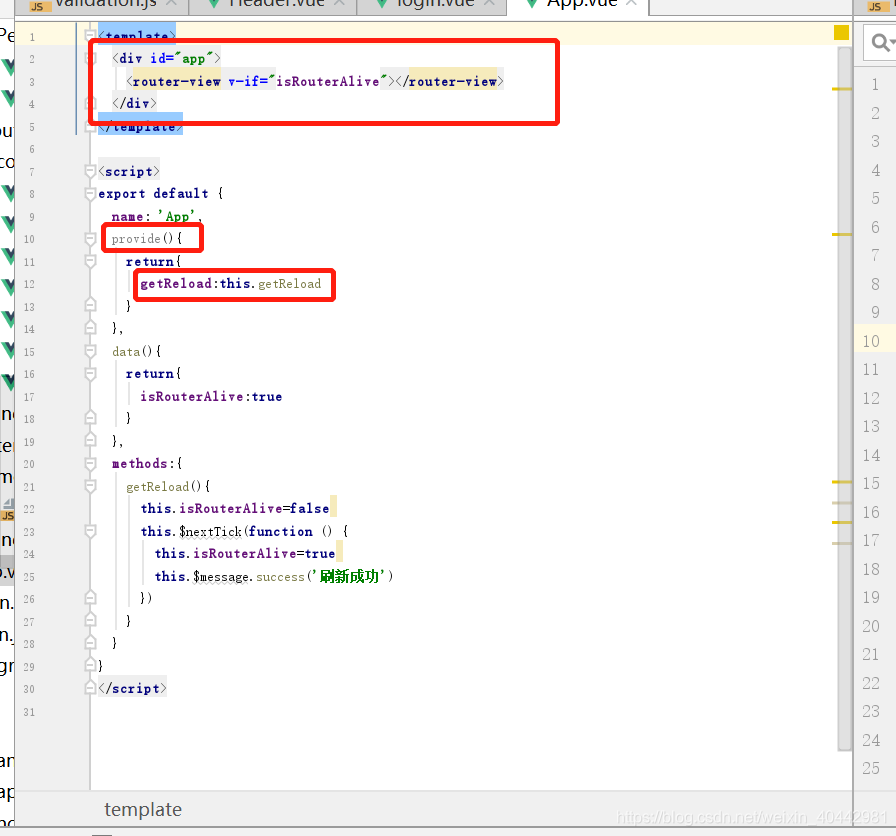Image resolution: width=896 pixels, height=836 pixels.
Task: Fold the data() function at line 15
Action: pos(90,351)
